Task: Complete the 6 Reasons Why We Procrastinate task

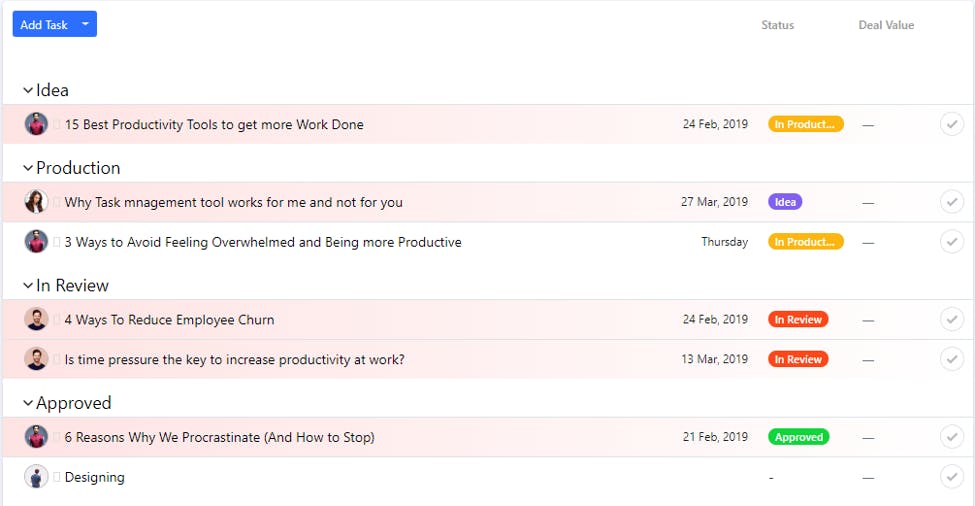Action: (952, 437)
